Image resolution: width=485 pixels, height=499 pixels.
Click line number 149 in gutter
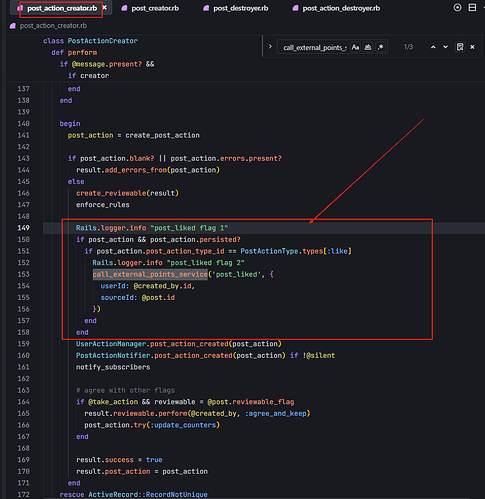pos(23,228)
